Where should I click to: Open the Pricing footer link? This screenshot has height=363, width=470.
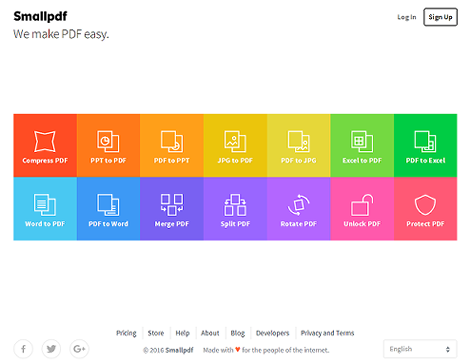(x=126, y=333)
